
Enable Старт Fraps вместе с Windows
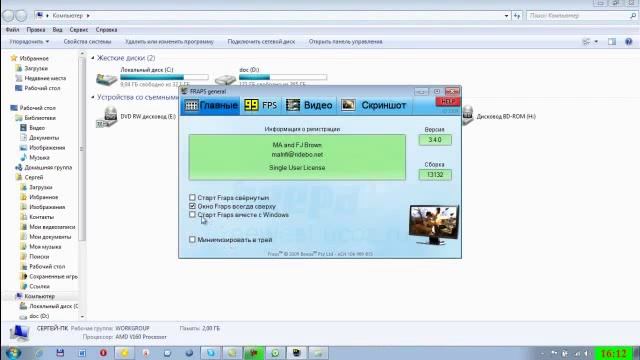click(x=192, y=215)
